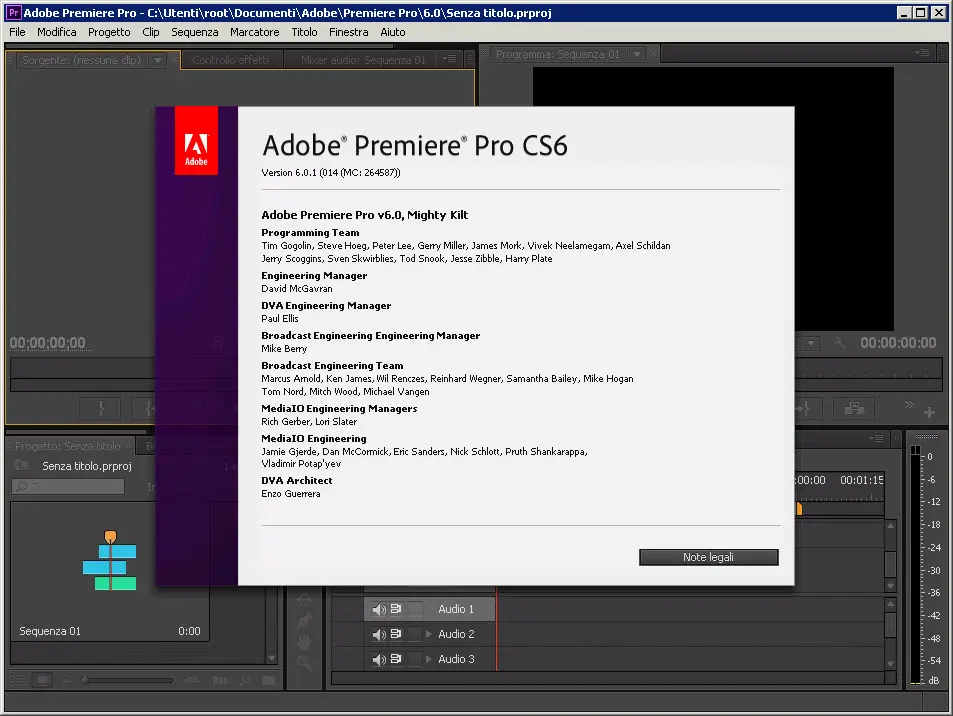Click the Premiere Pr icon in title bar

tap(13, 12)
